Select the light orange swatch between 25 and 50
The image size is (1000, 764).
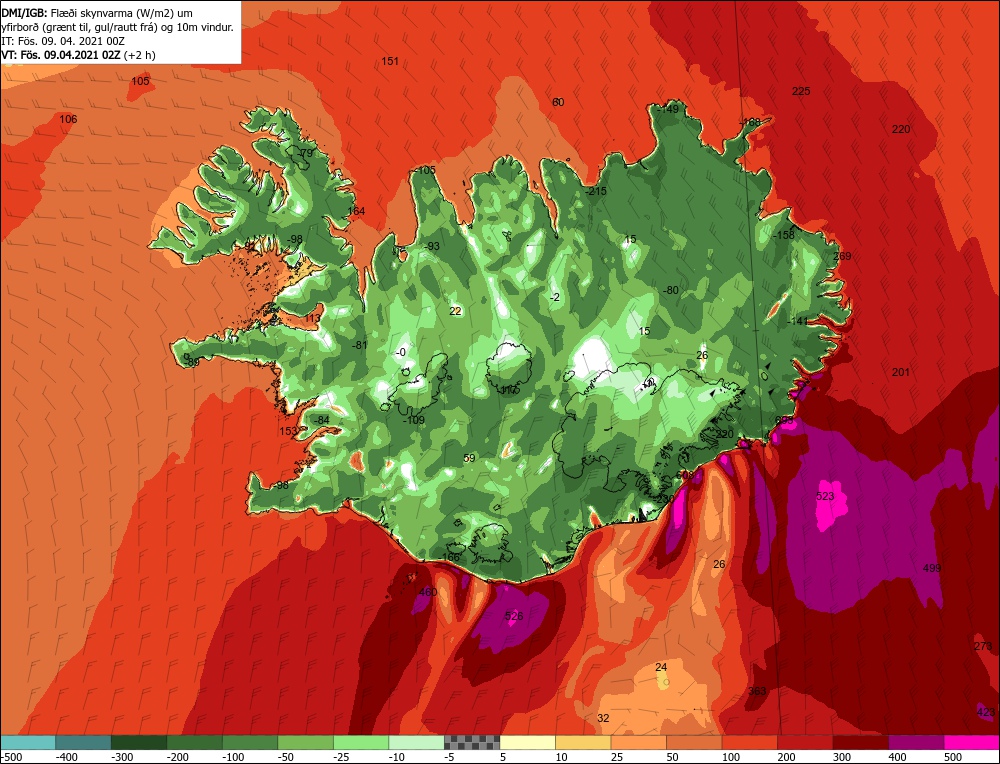coord(638,742)
